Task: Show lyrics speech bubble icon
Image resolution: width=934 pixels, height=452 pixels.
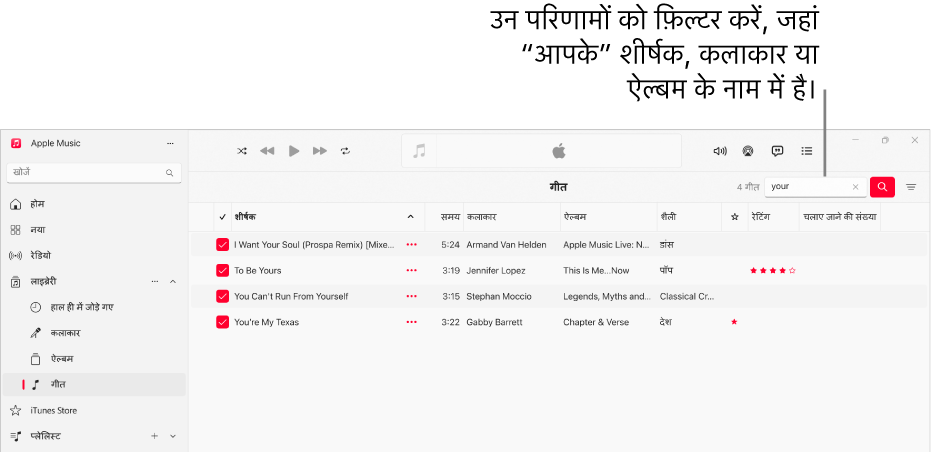Action: [777, 151]
